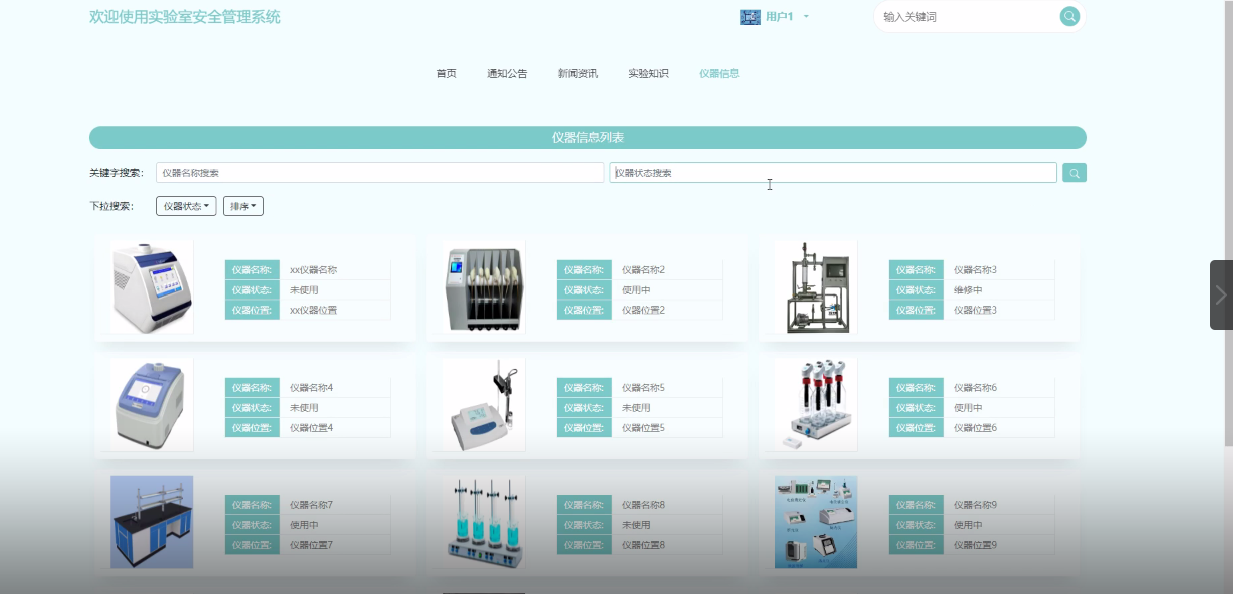Click the thumbnail image of 仪器名称2
This screenshot has height=594, width=1233.
point(481,286)
